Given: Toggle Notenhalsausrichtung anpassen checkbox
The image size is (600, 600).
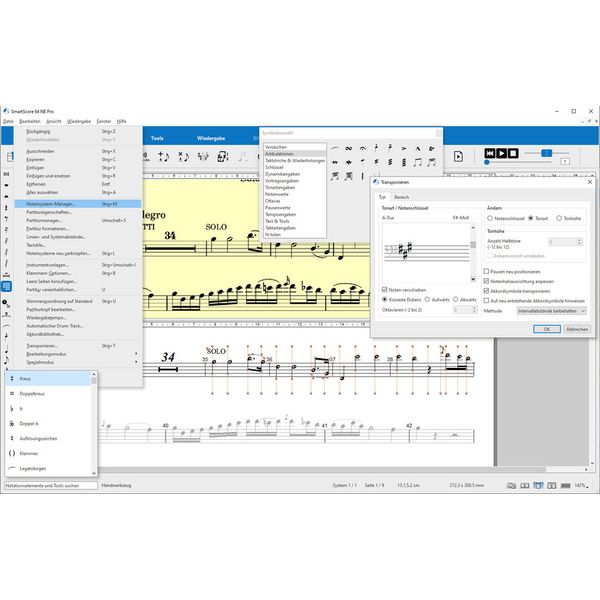Looking at the screenshot, I should (486, 281).
